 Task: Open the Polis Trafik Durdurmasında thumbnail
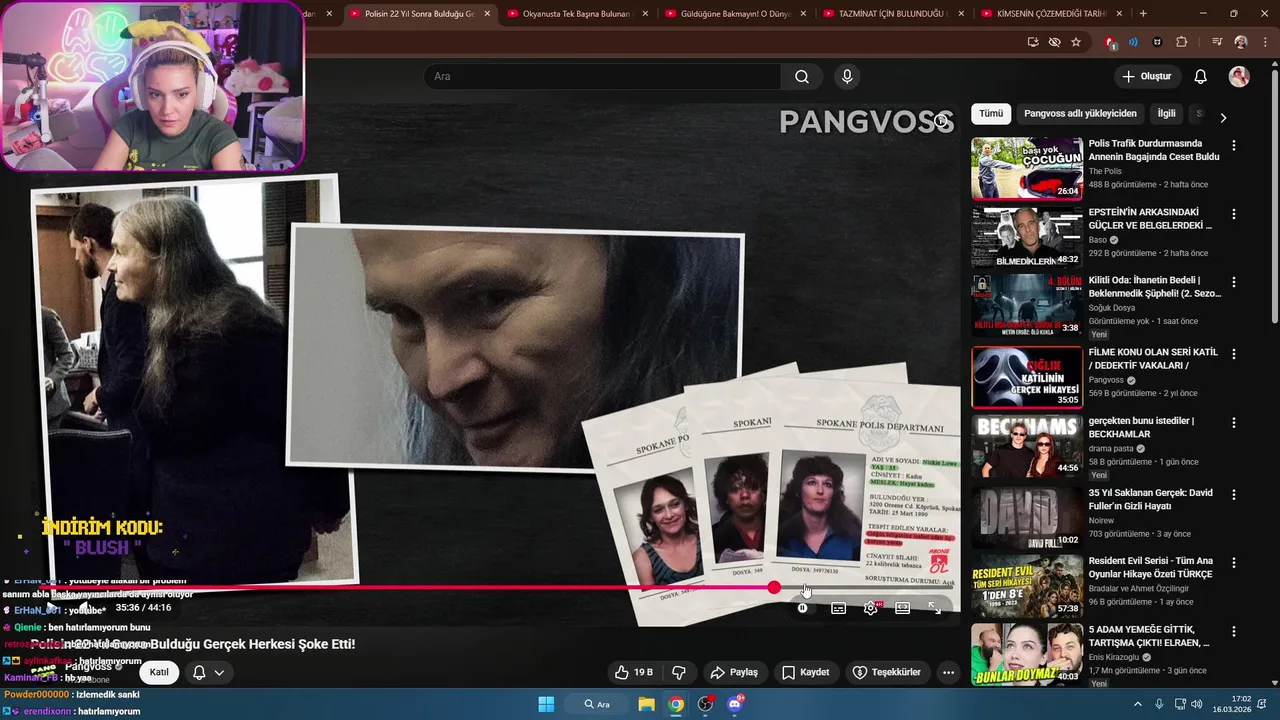click(1027, 169)
